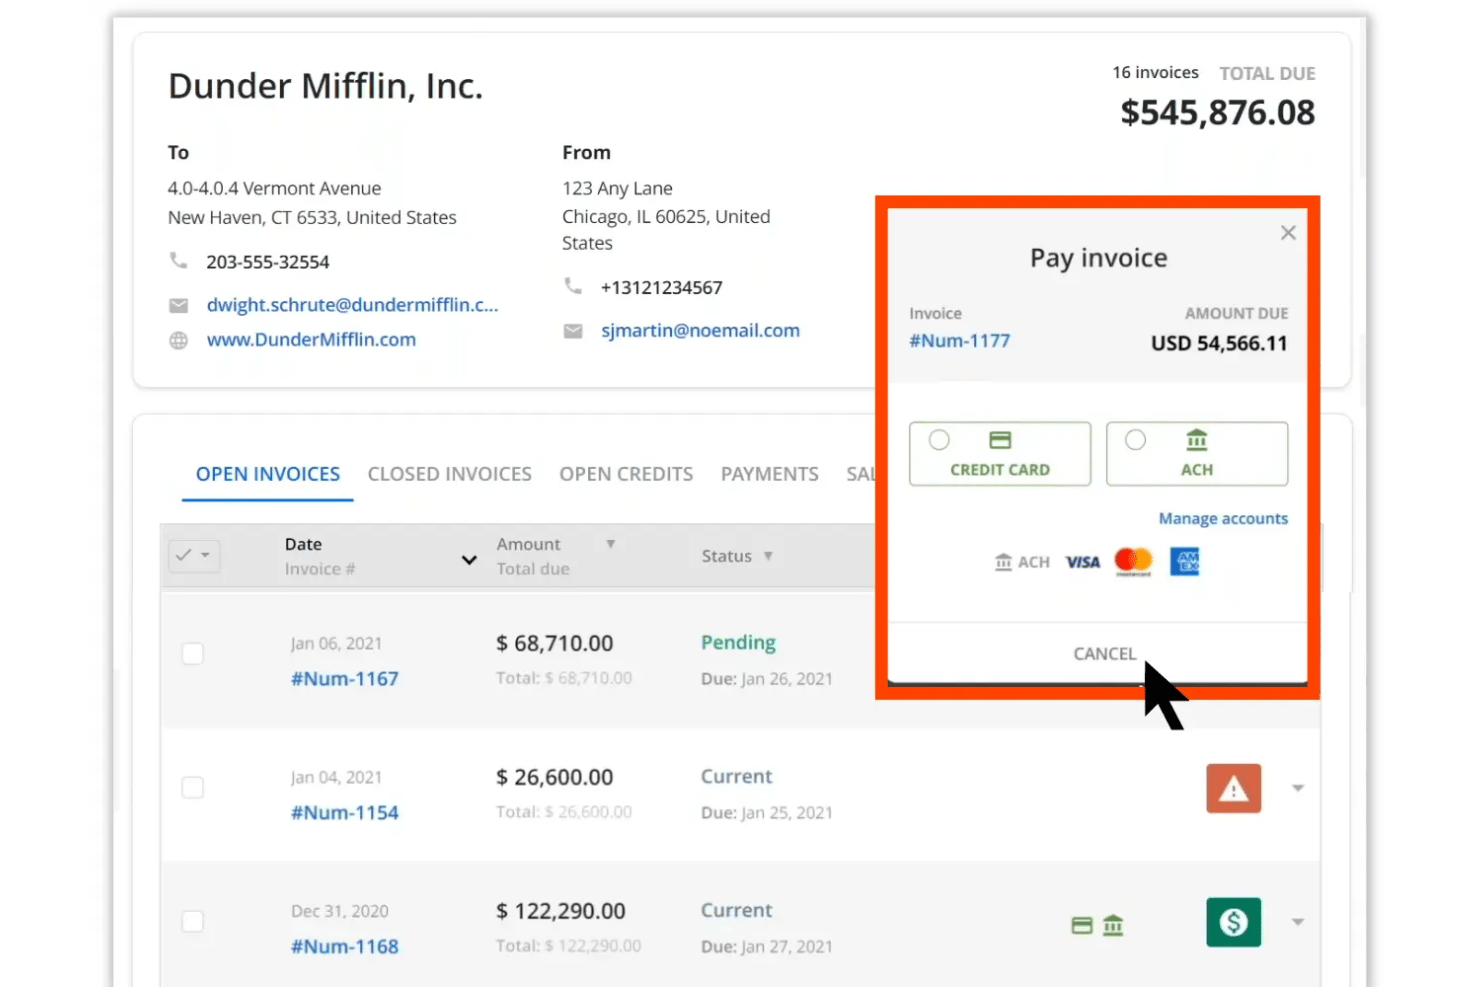
Task: Click the orange warning icon for #Num-1154
Action: (1233, 789)
